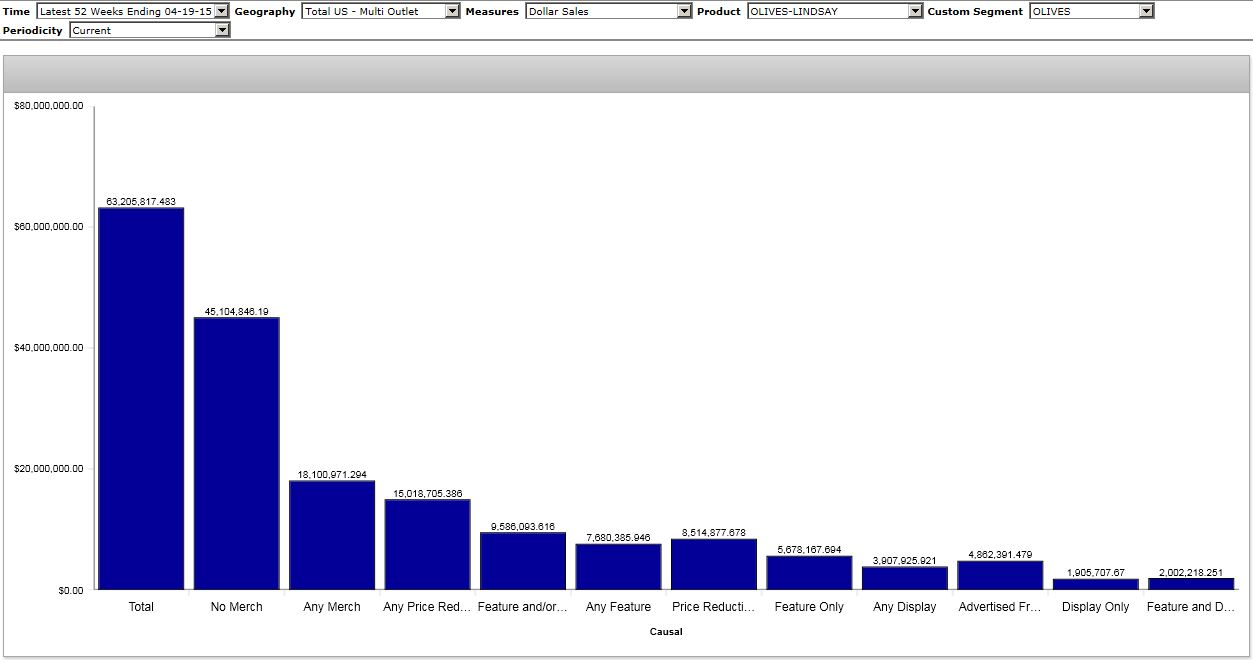Open the Time period dropdown
1253x663 pixels.
tap(132, 11)
